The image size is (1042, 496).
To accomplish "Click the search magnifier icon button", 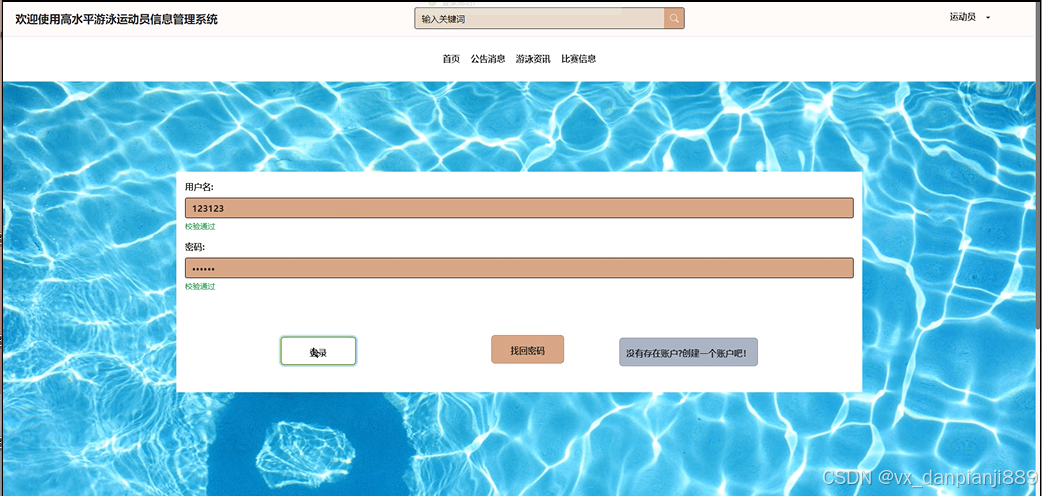I will tap(674, 19).
